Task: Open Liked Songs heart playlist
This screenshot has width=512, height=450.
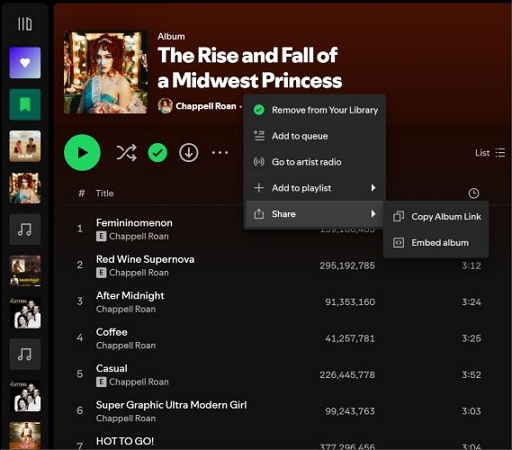Action: pos(25,63)
